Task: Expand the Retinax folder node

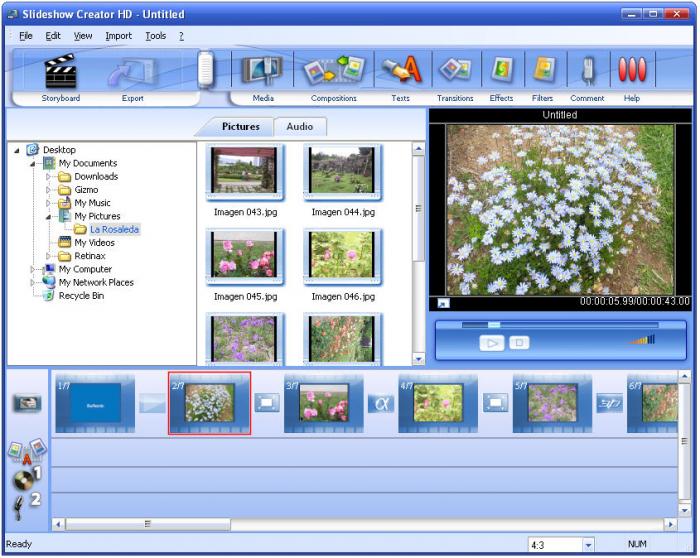Action: pyautogui.click(x=48, y=256)
